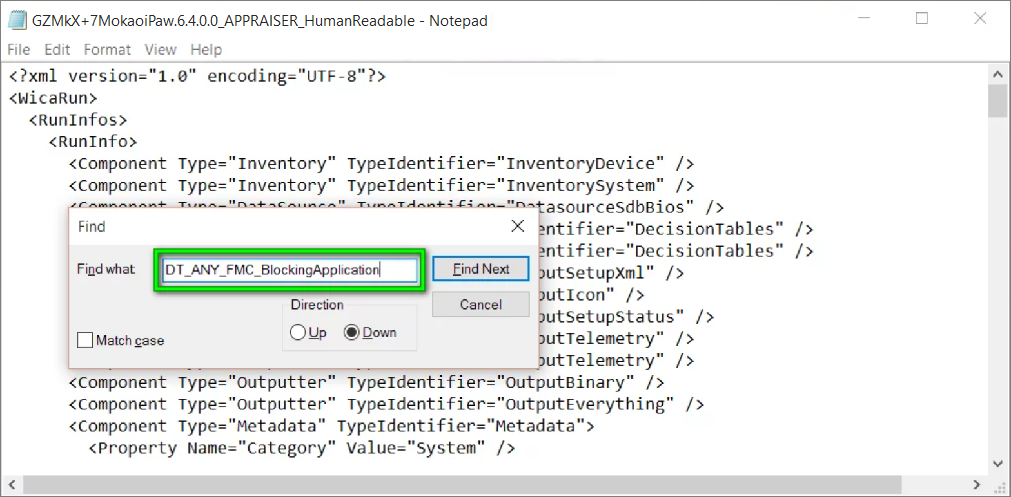
Task: Click the vertical scrollbar up arrow
Action: point(997,73)
